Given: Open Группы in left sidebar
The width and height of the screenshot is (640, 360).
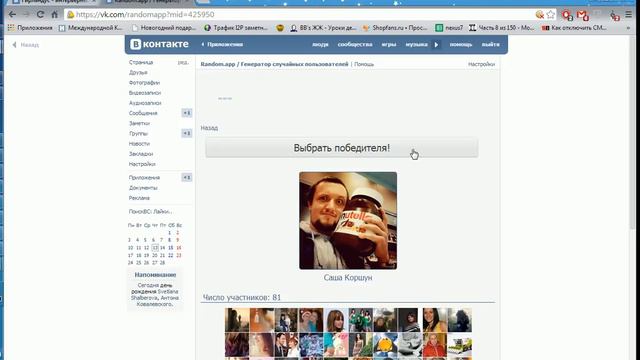Looking at the screenshot, I should pos(138,133).
